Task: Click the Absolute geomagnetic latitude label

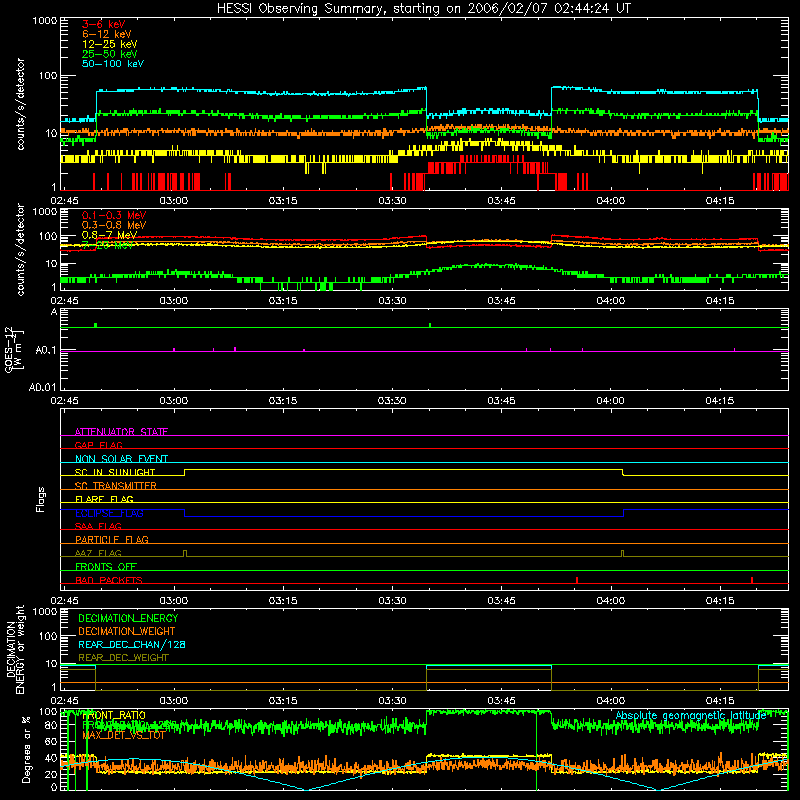Action: (x=691, y=715)
